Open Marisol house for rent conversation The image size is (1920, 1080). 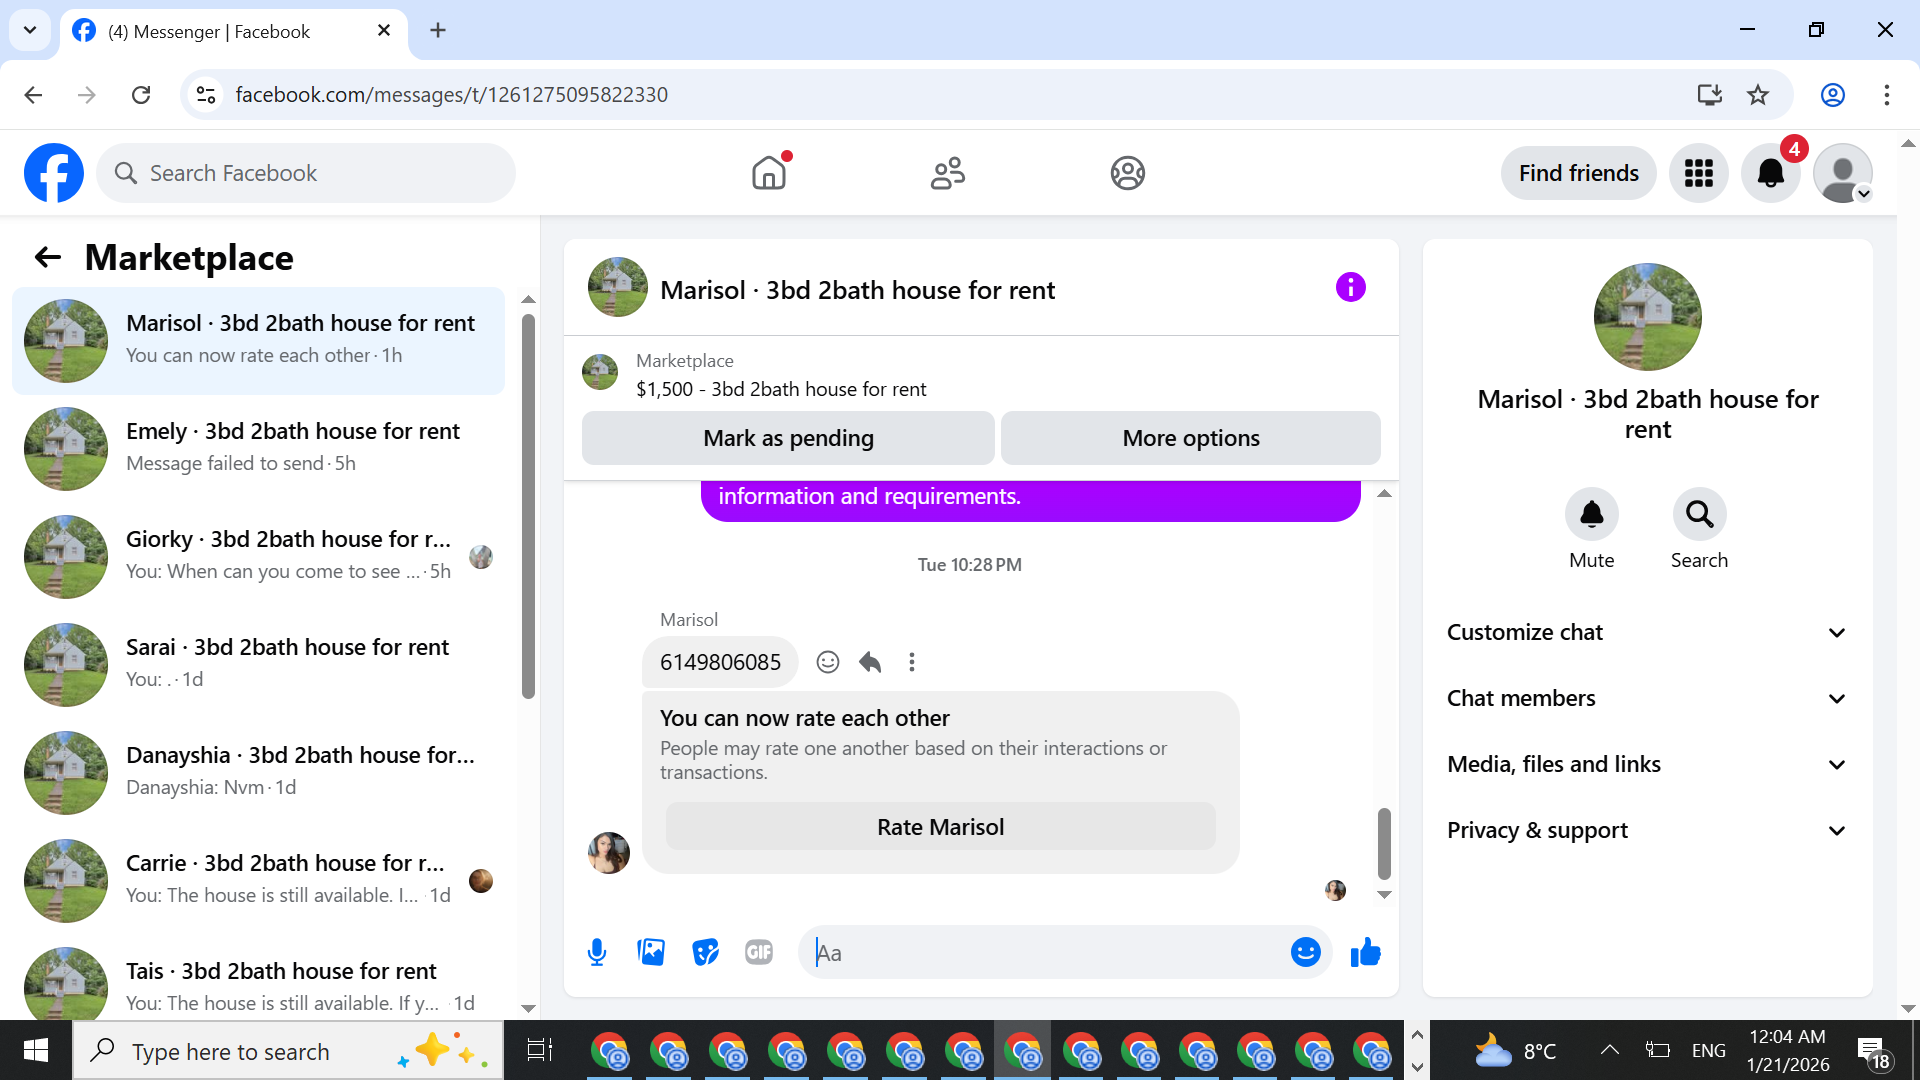258,341
